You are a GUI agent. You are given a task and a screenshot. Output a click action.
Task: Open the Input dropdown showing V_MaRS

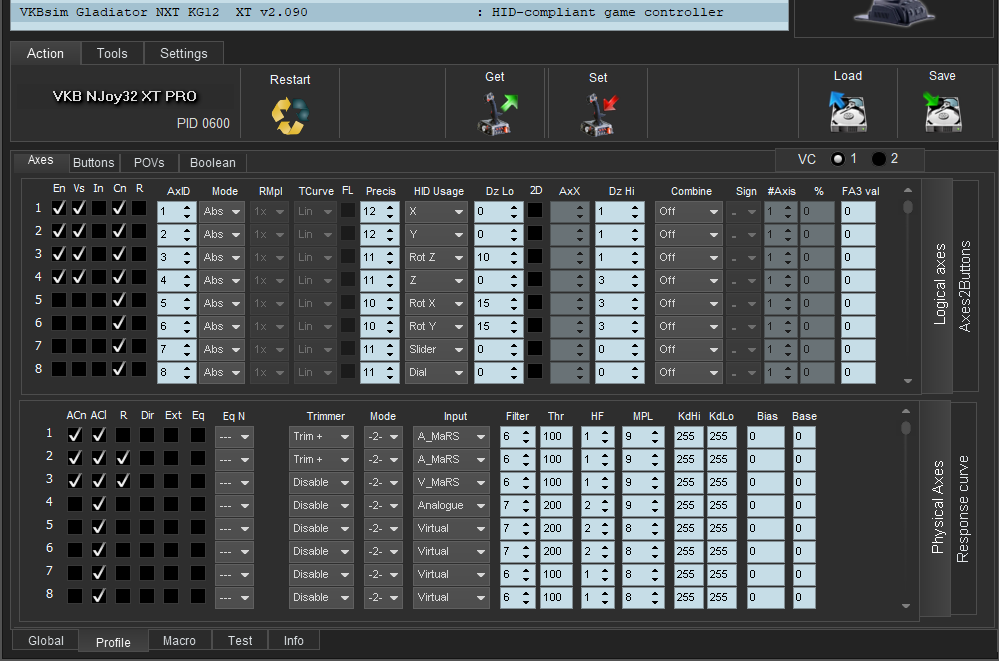[451, 483]
